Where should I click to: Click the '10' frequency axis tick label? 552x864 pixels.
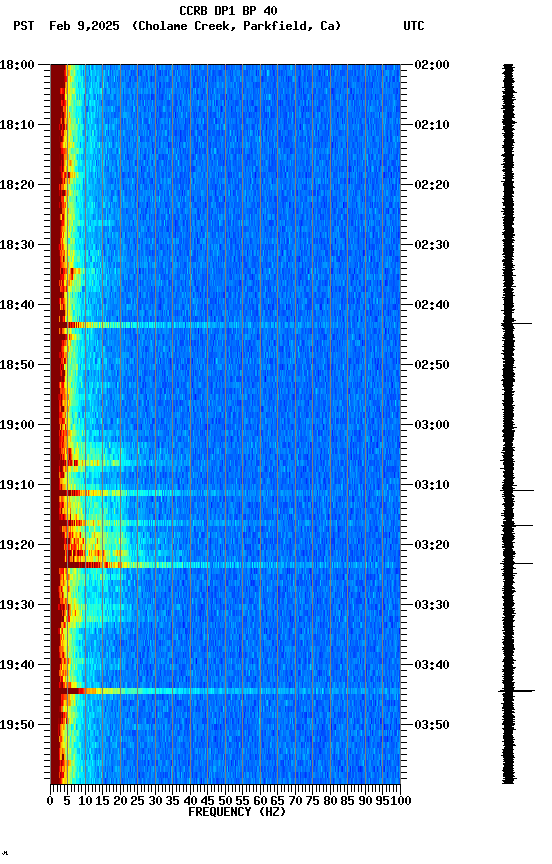coord(85,802)
